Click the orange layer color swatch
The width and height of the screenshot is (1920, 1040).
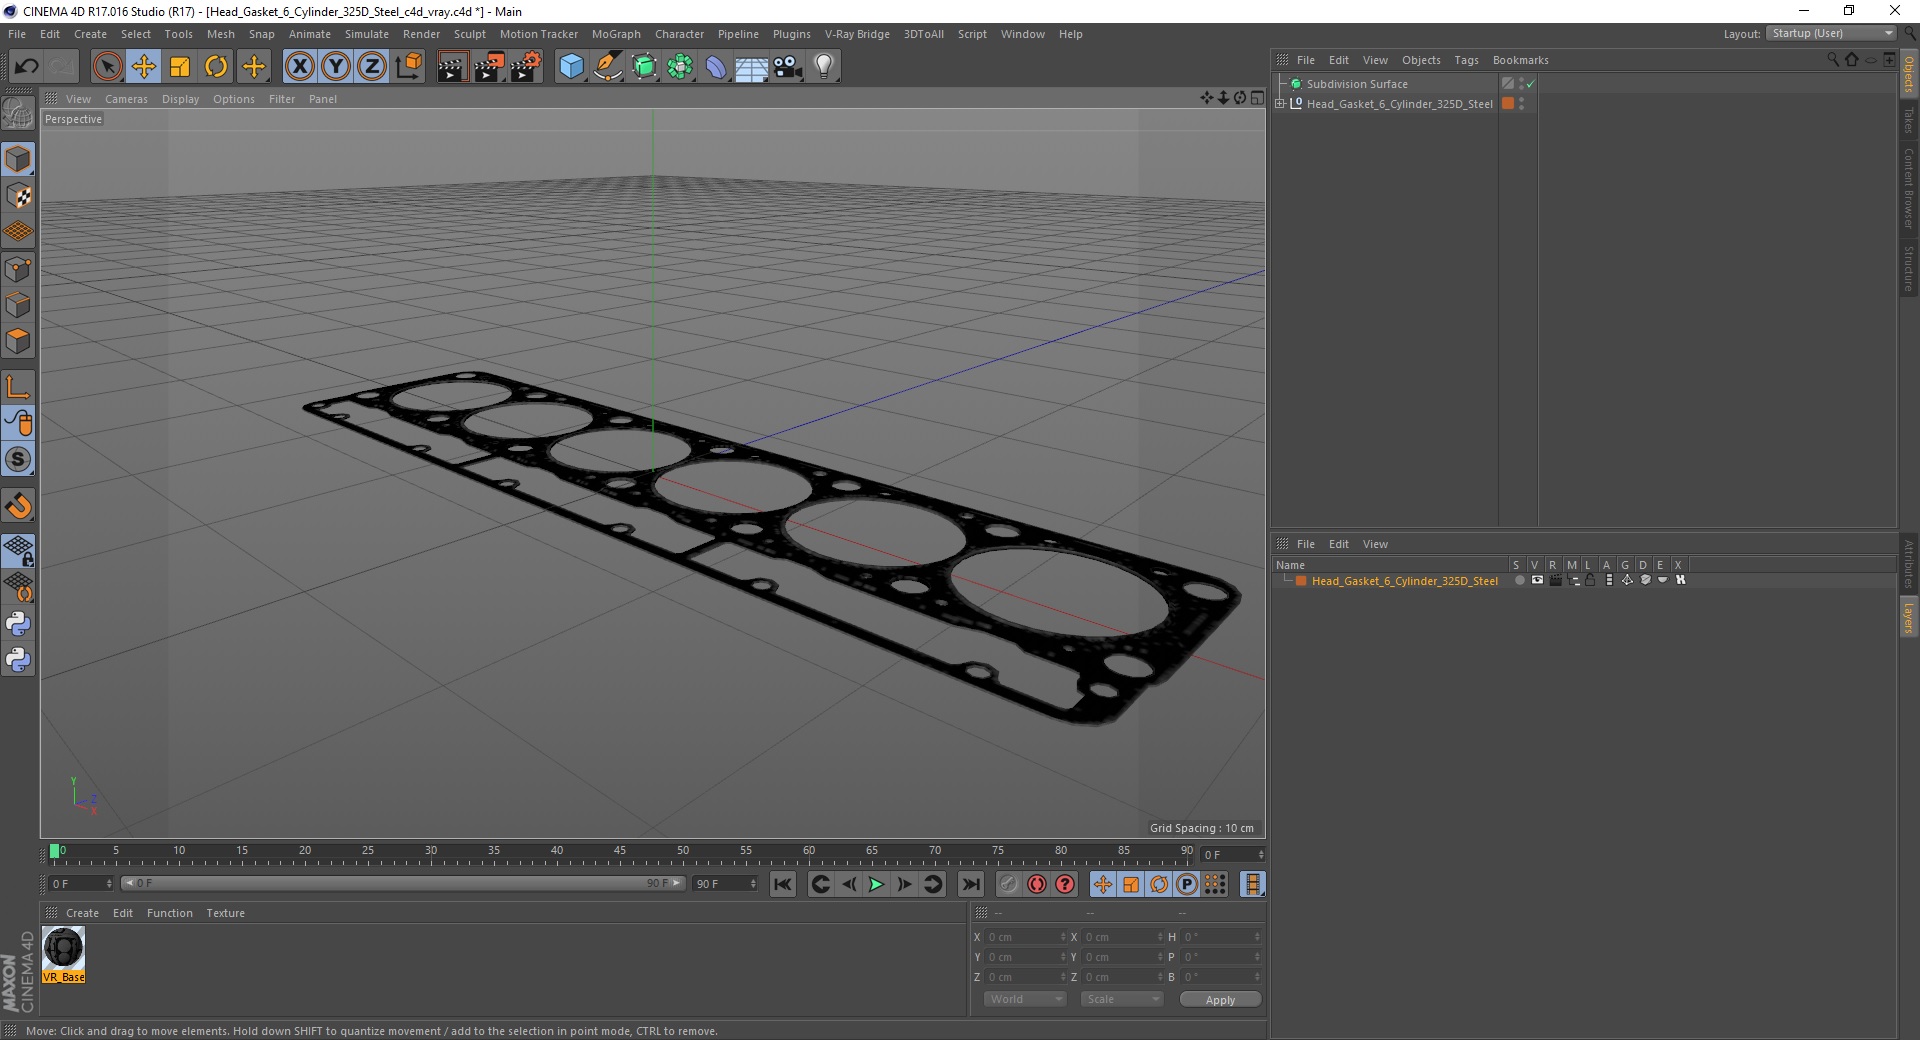tap(1301, 581)
